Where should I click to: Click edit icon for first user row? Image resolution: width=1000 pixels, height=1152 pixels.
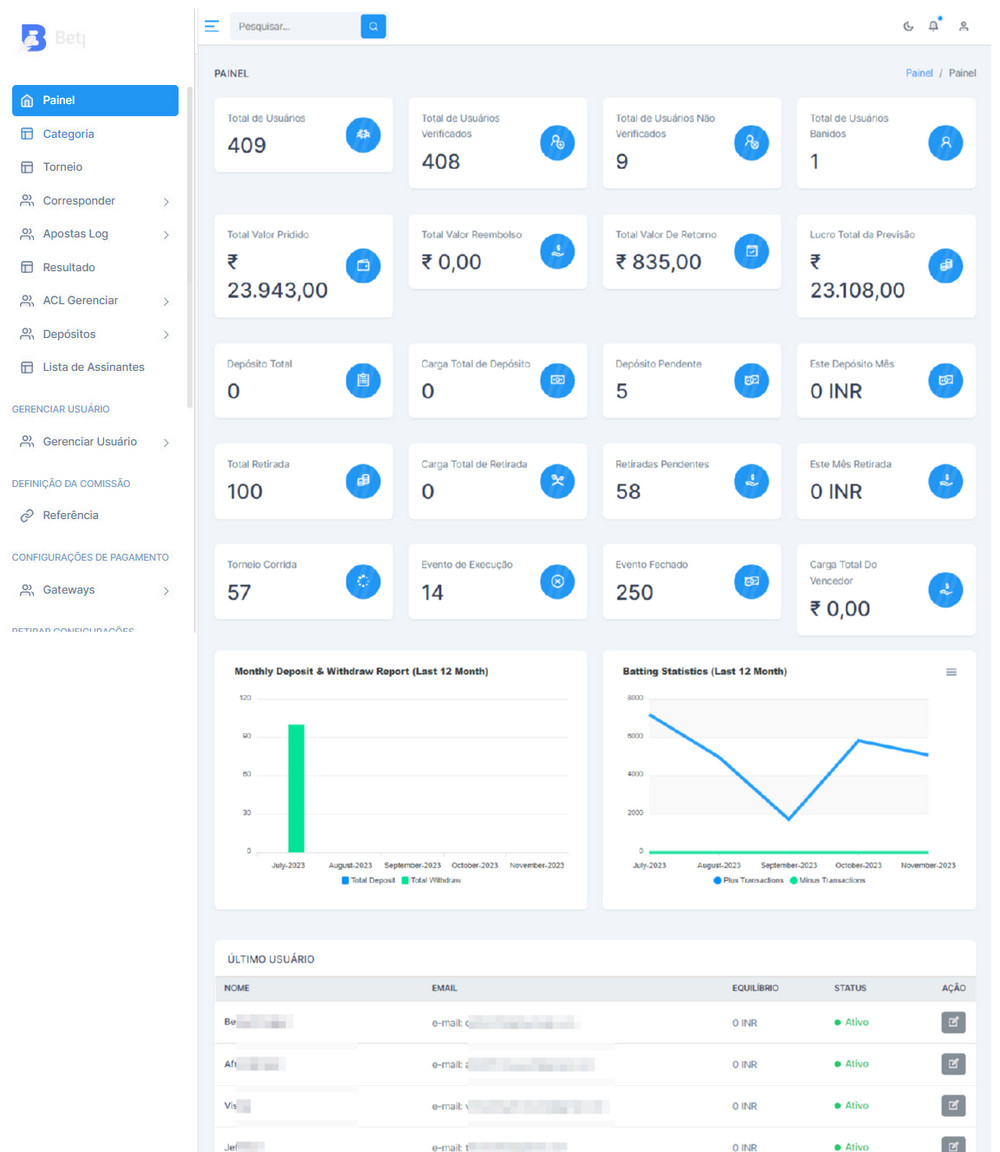coord(953,1022)
